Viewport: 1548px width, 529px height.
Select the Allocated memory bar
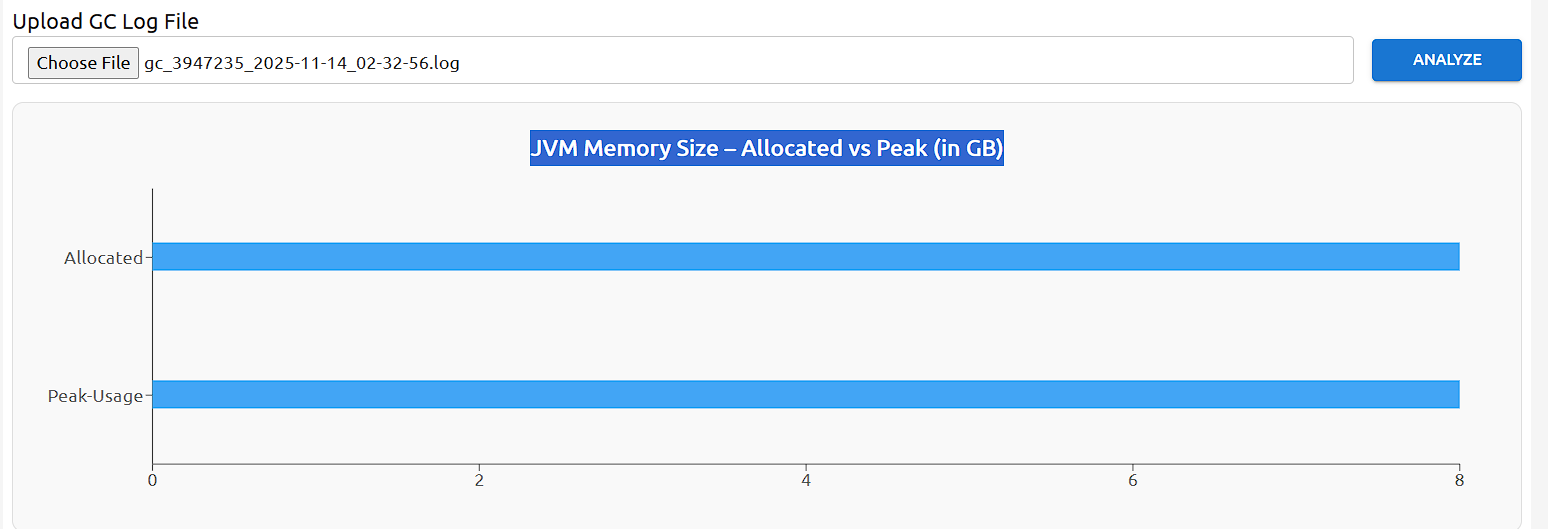coord(806,257)
